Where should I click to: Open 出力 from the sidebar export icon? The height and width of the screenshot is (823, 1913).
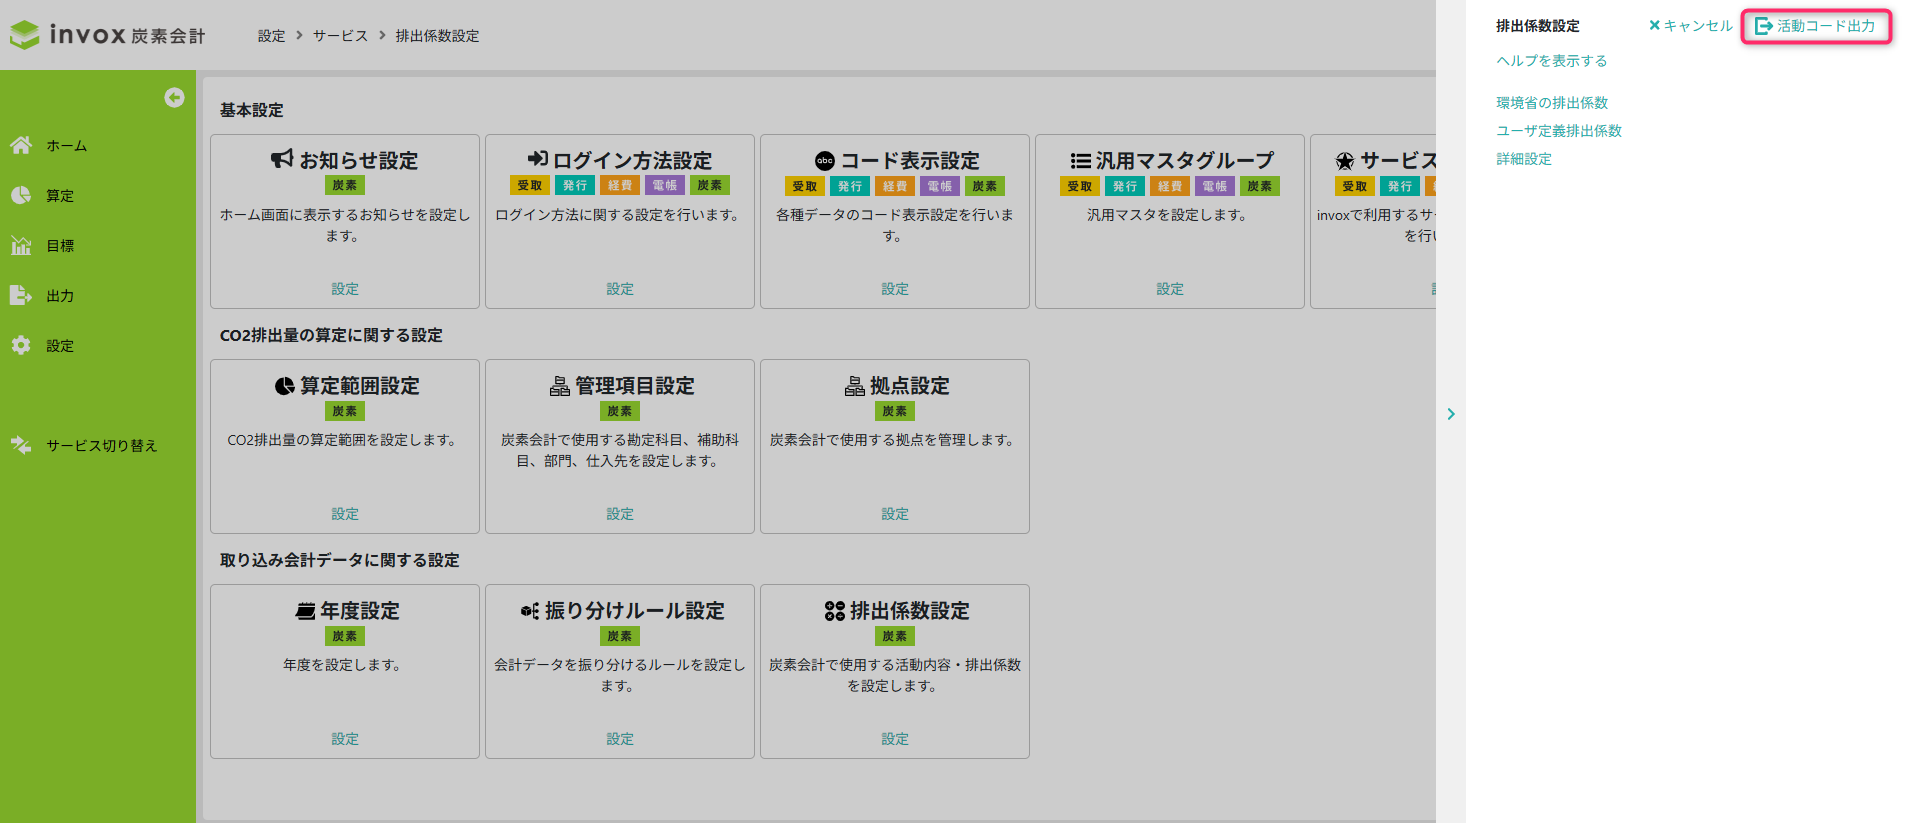[21, 295]
